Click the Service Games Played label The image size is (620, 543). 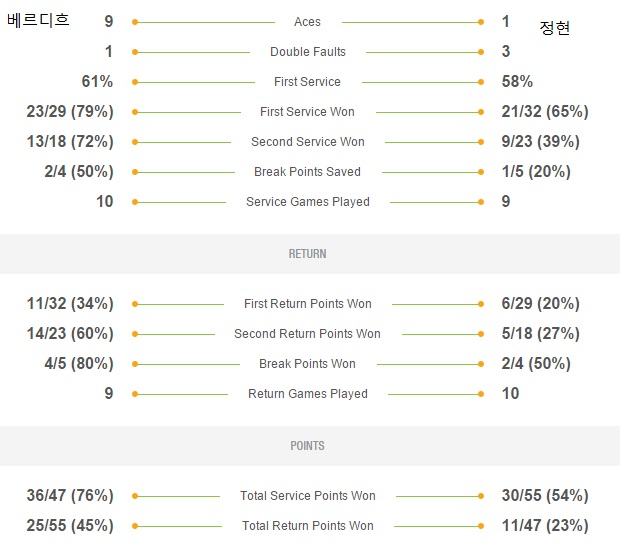[308, 202]
